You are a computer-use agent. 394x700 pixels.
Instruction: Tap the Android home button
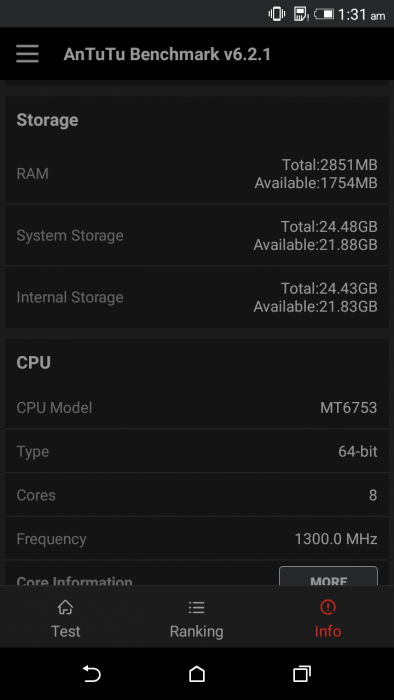pos(197,673)
